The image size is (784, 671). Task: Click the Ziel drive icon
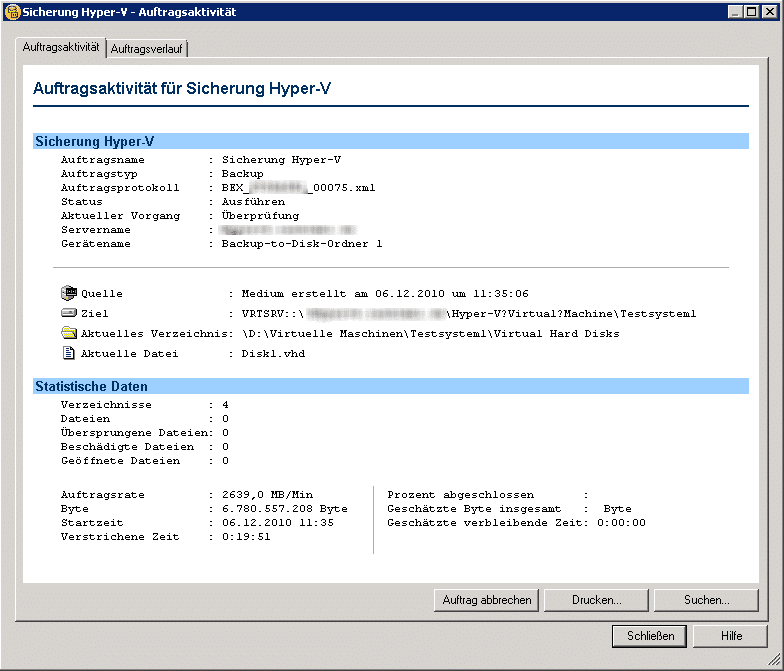pyautogui.click(x=69, y=313)
